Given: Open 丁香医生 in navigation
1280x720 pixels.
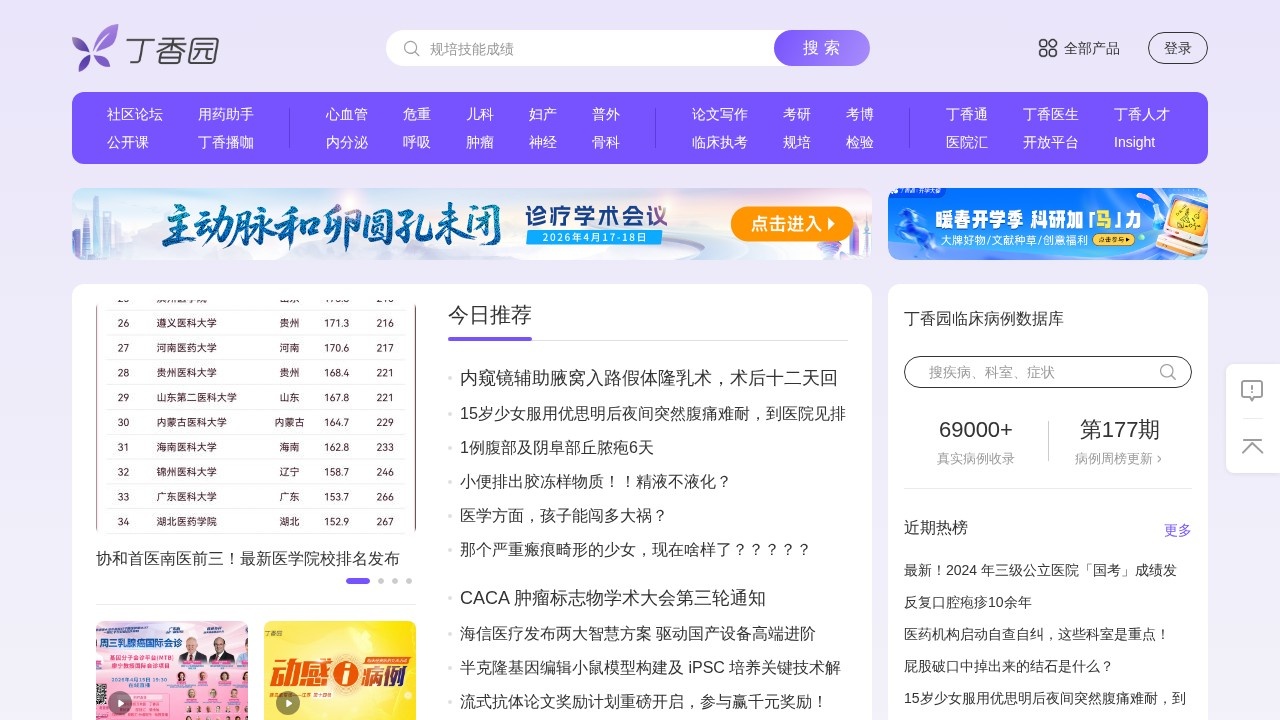Looking at the screenshot, I should click(1051, 114).
